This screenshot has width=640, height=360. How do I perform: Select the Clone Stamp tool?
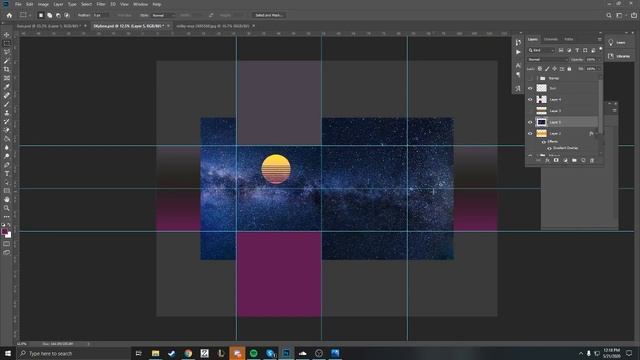pos(7,113)
